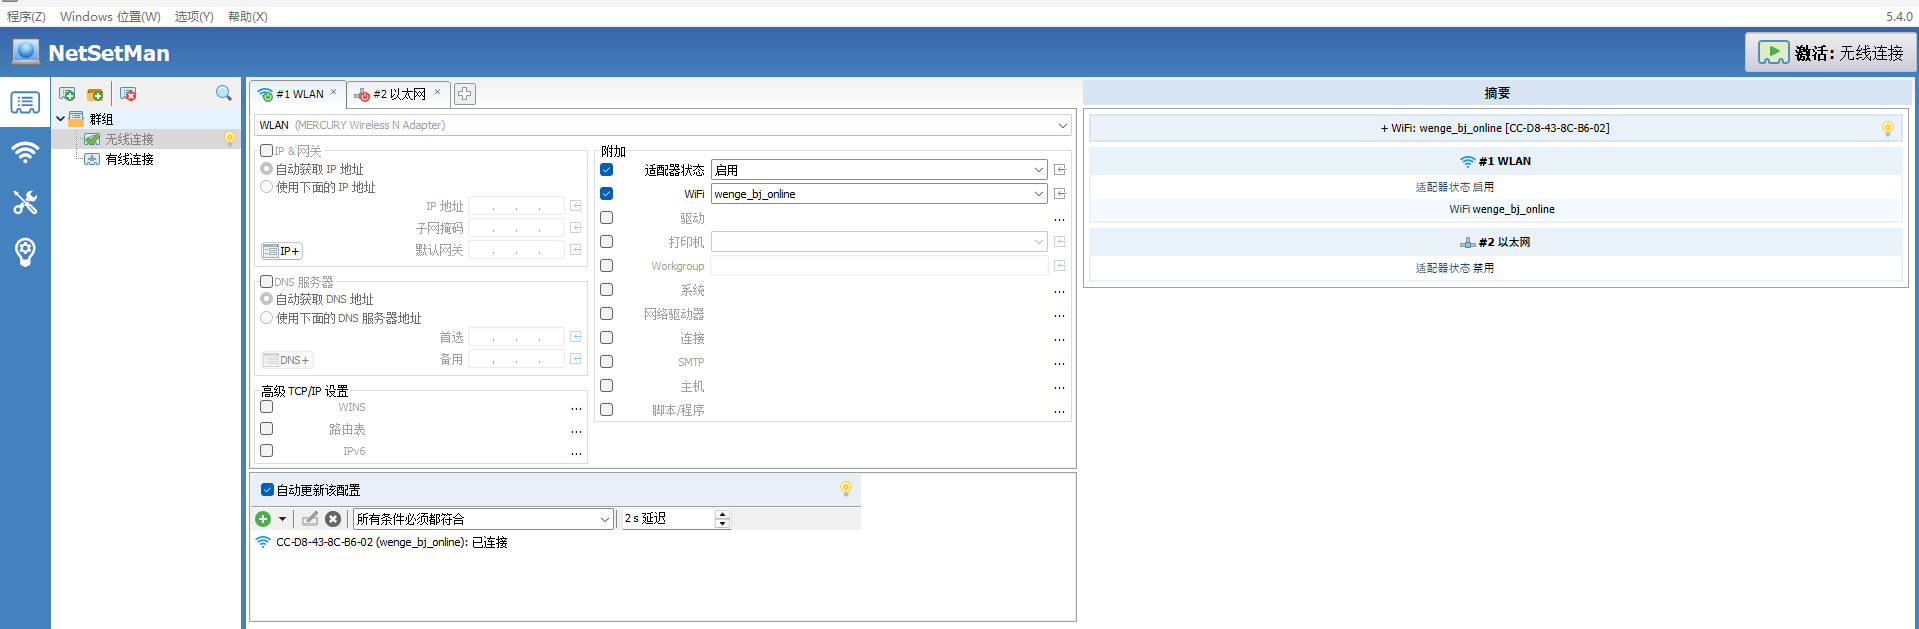This screenshot has height=629, width=1919.
Task: Open the WLAN adapter selection dropdown
Action: (x=663, y=125)
